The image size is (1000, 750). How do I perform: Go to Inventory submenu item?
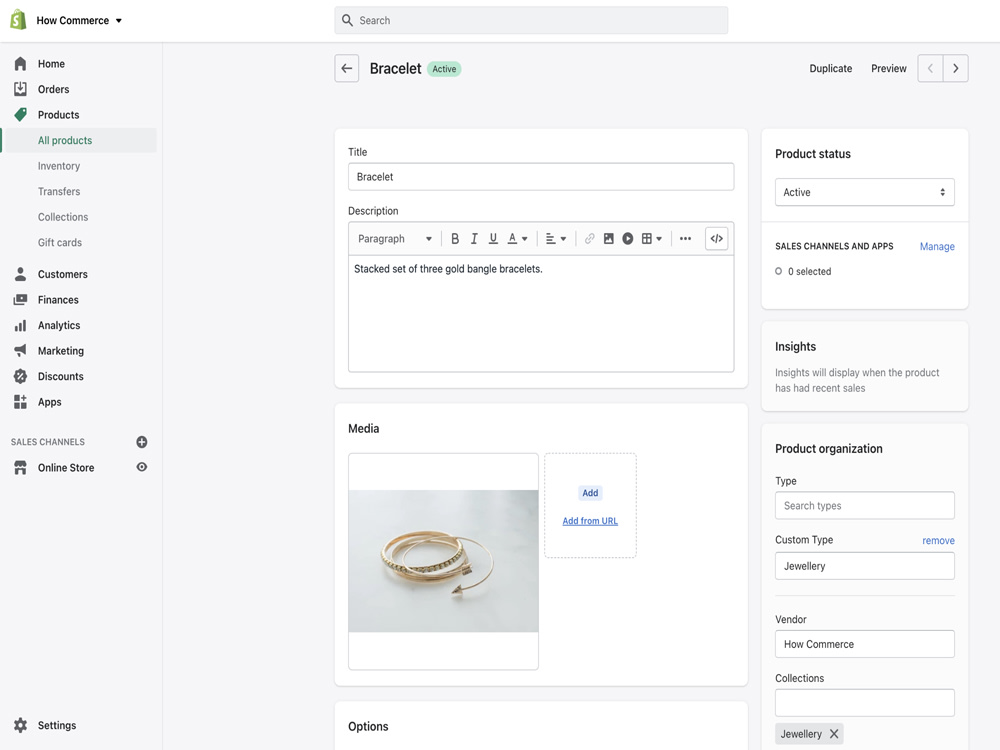[x=59, y=166]
